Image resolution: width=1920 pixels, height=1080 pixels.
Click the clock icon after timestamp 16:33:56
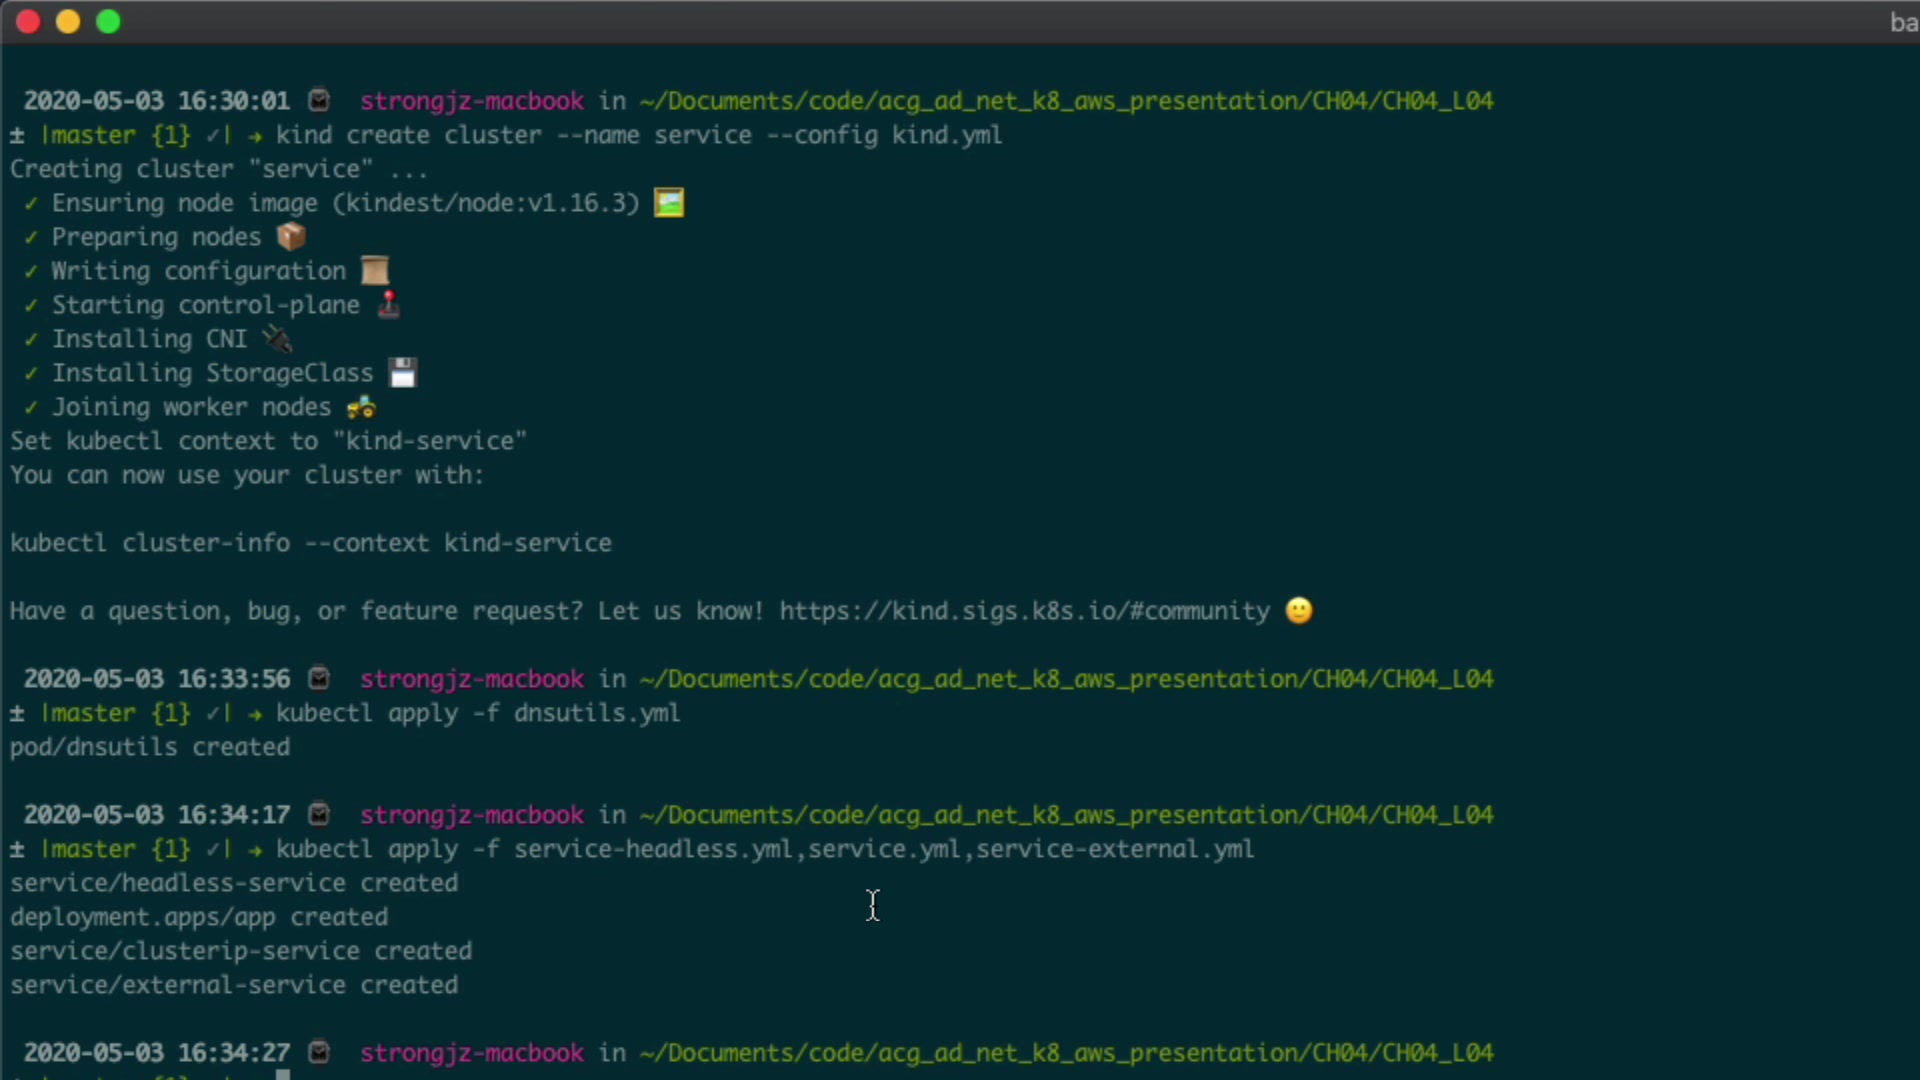click(319, 679)
